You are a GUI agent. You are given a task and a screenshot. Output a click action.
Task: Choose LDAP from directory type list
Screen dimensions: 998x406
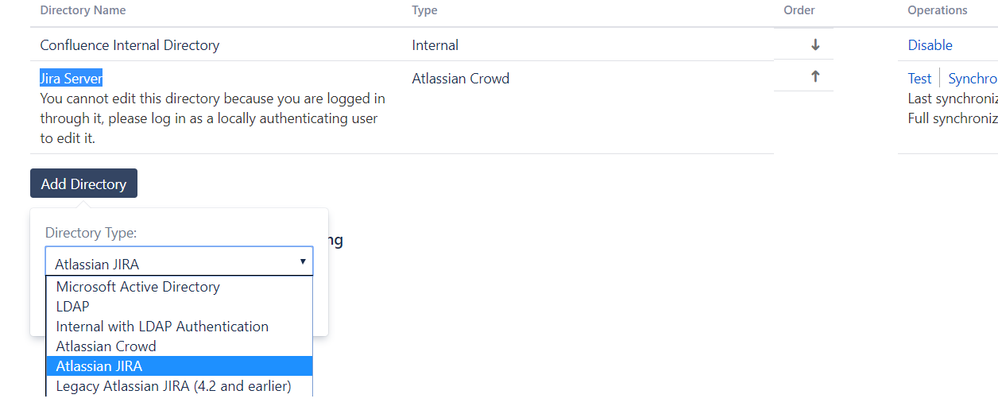179,306
